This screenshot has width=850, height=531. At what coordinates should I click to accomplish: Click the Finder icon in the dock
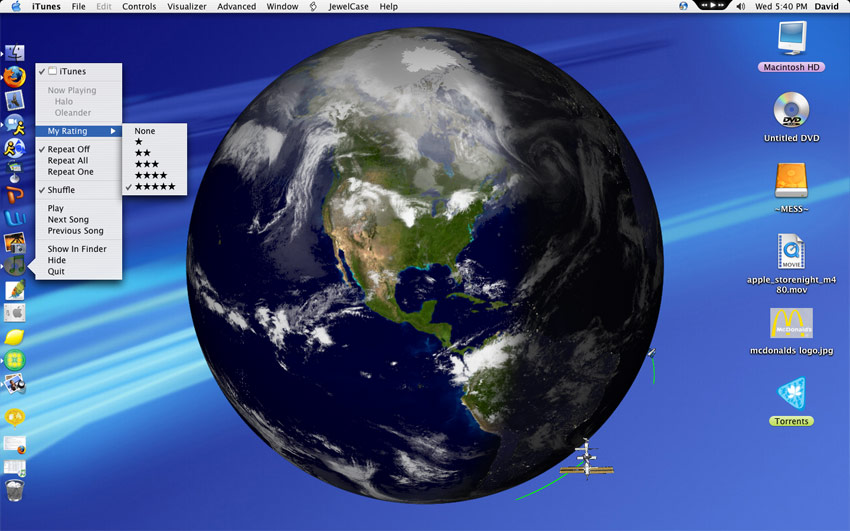click(15, 53)
